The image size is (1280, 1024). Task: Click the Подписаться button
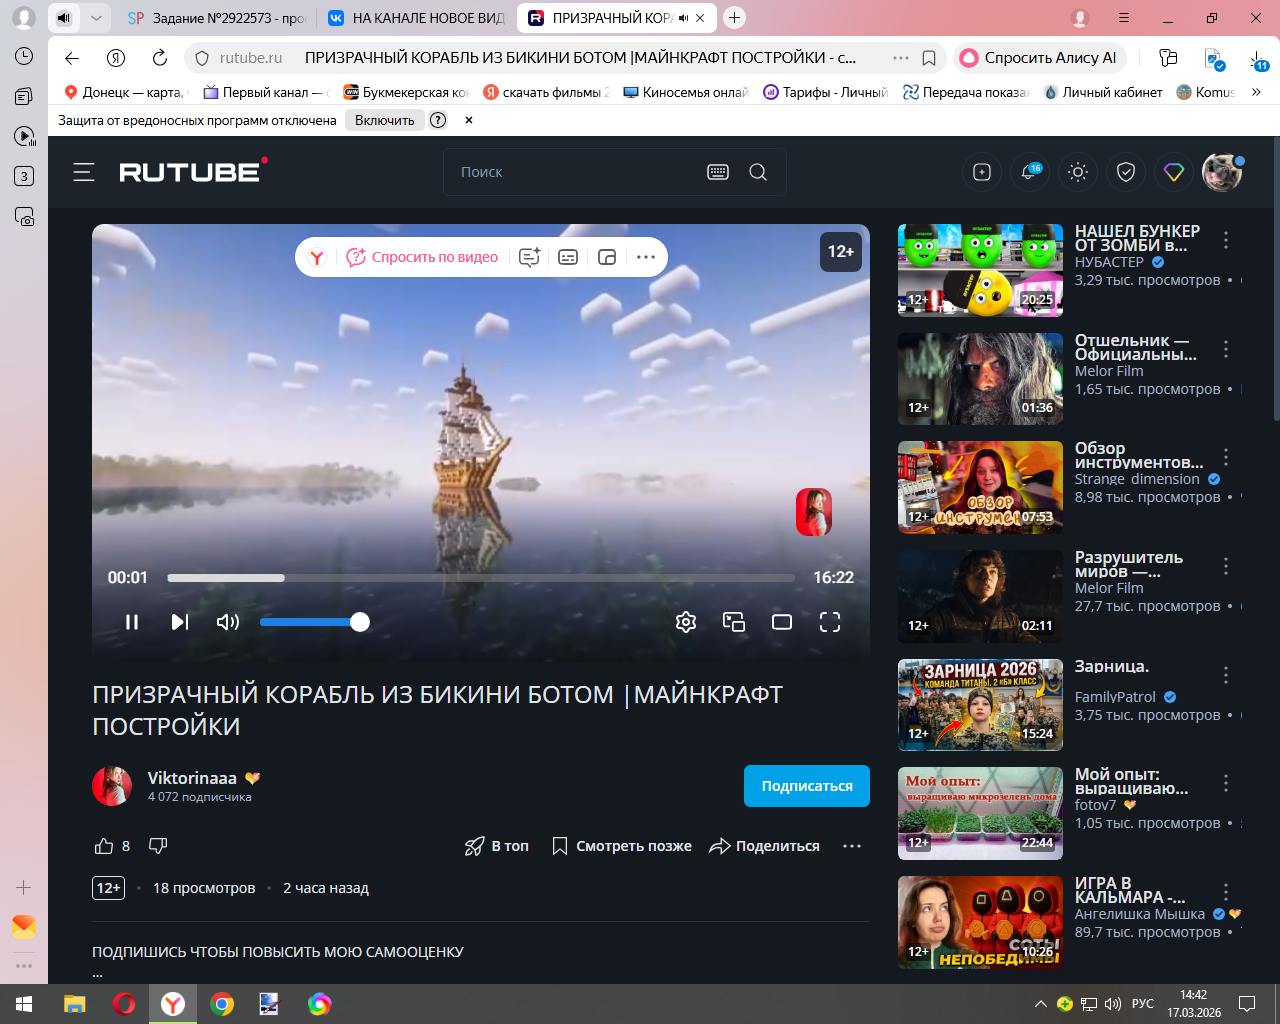pyautogui.click(x=807, y=786)
